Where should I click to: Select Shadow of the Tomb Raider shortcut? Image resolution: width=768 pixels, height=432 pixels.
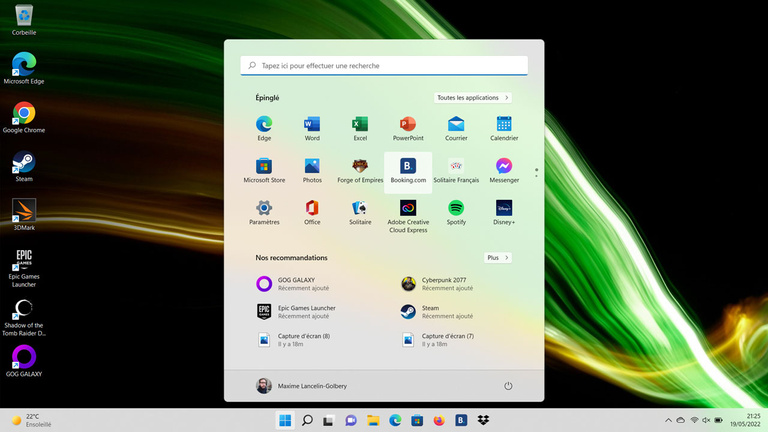coord(24,318)
